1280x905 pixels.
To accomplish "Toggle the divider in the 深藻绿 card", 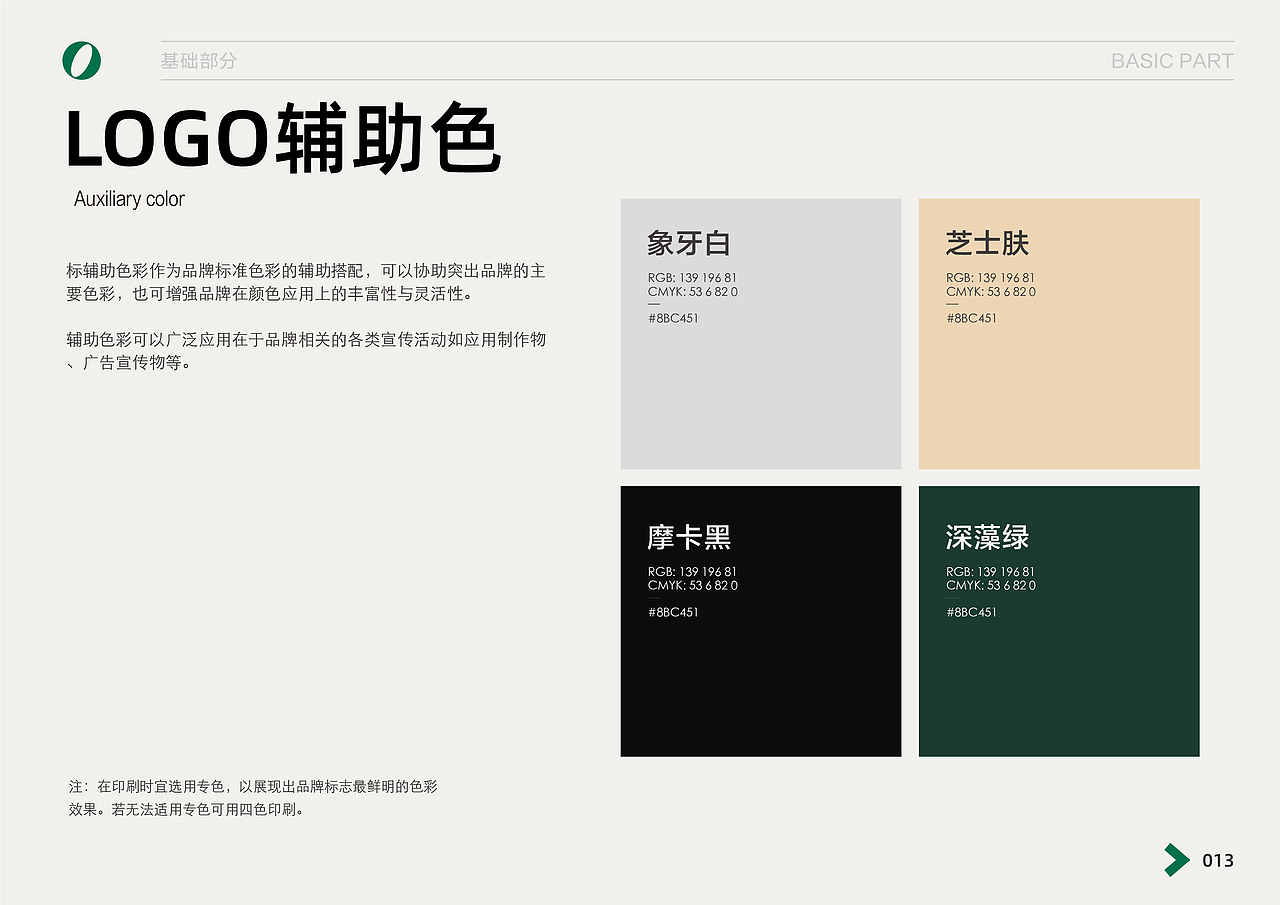I will 953,599.
